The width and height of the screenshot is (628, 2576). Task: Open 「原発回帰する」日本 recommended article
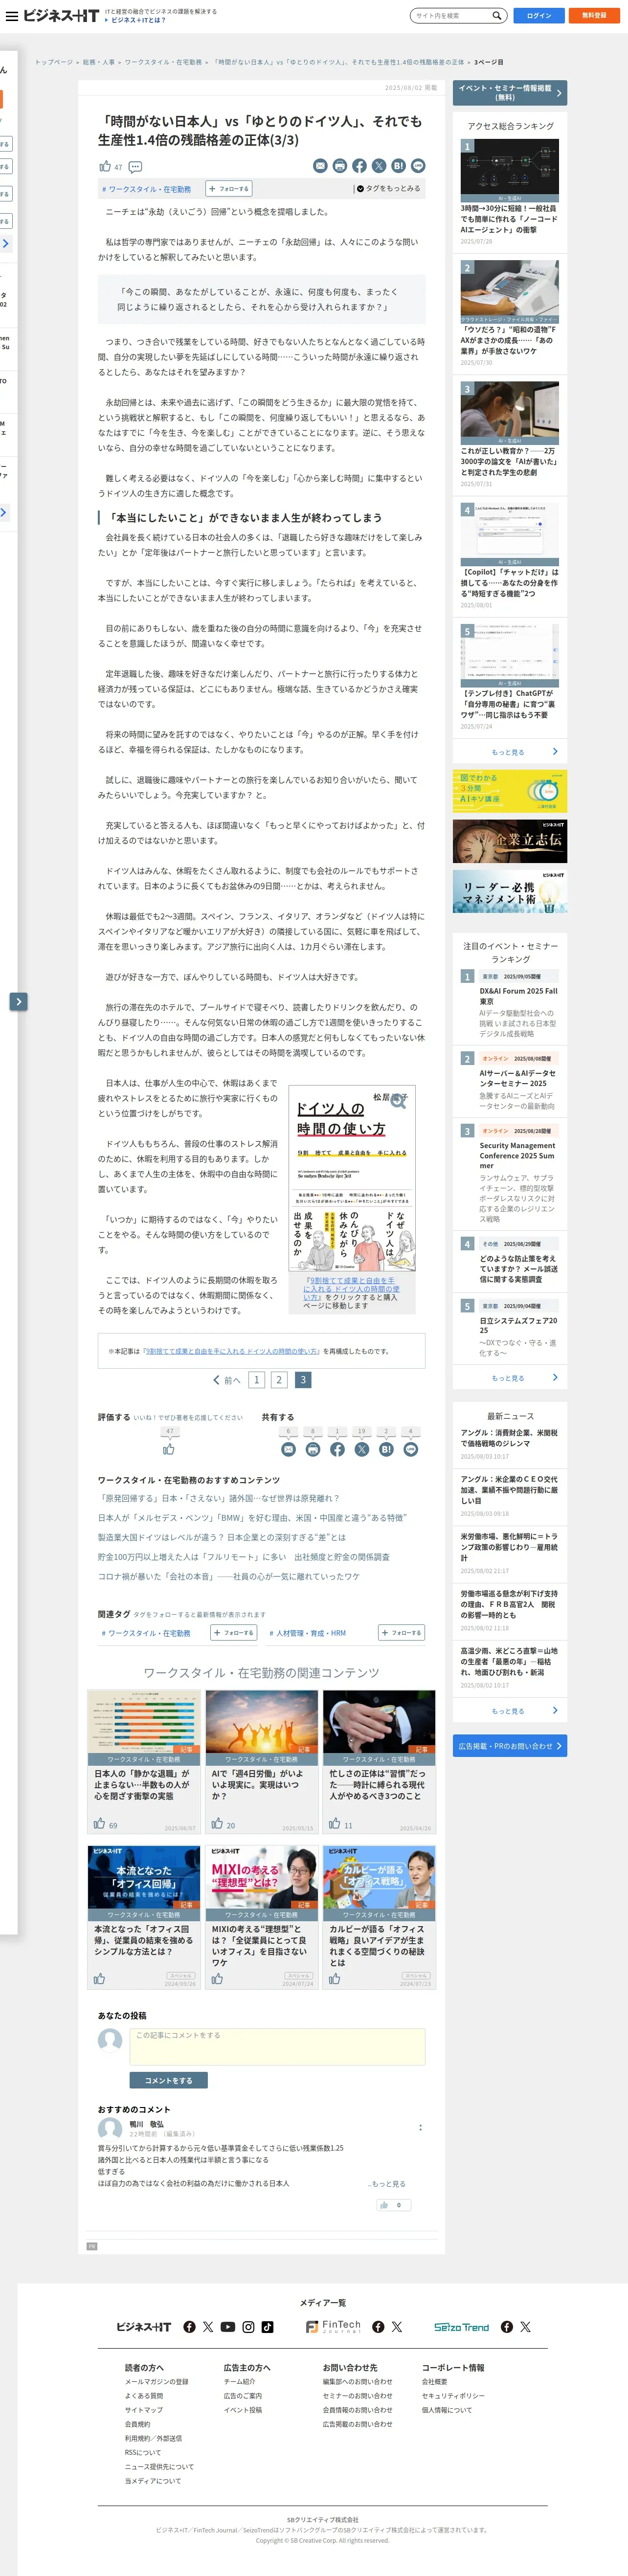tap(219, 1498)
